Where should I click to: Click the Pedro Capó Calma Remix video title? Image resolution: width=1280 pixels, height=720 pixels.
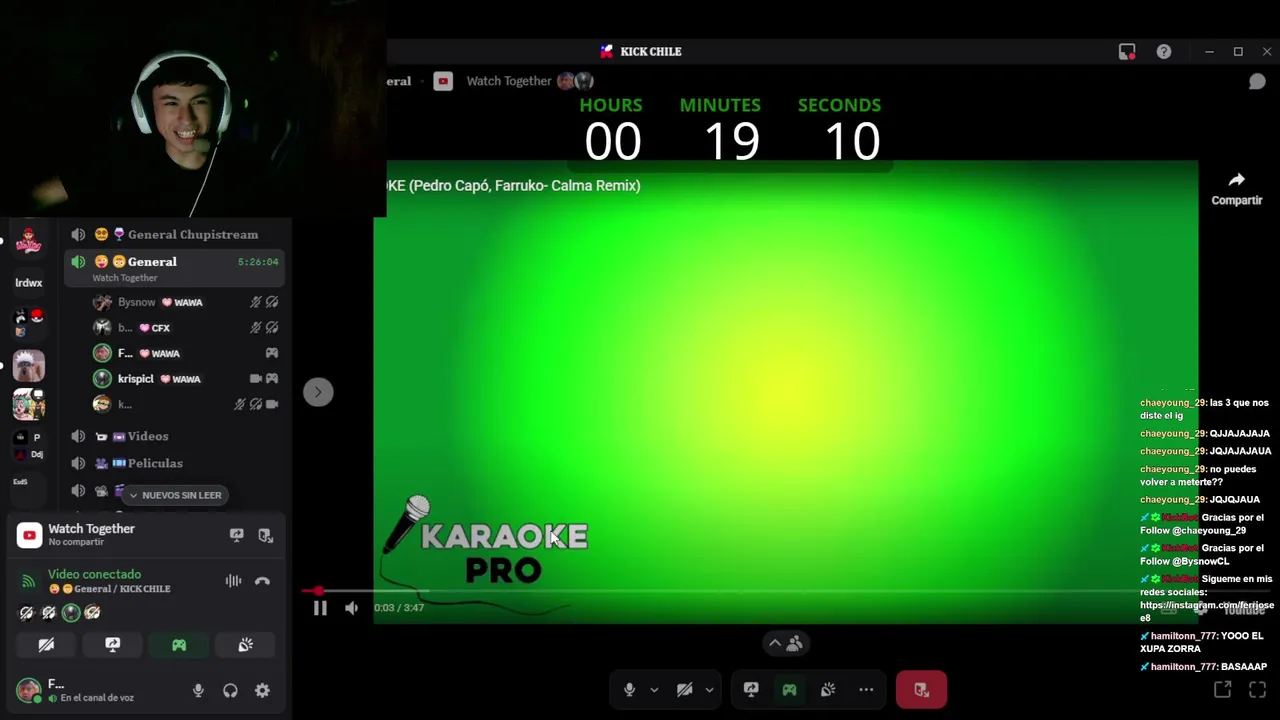coord(514,186)
